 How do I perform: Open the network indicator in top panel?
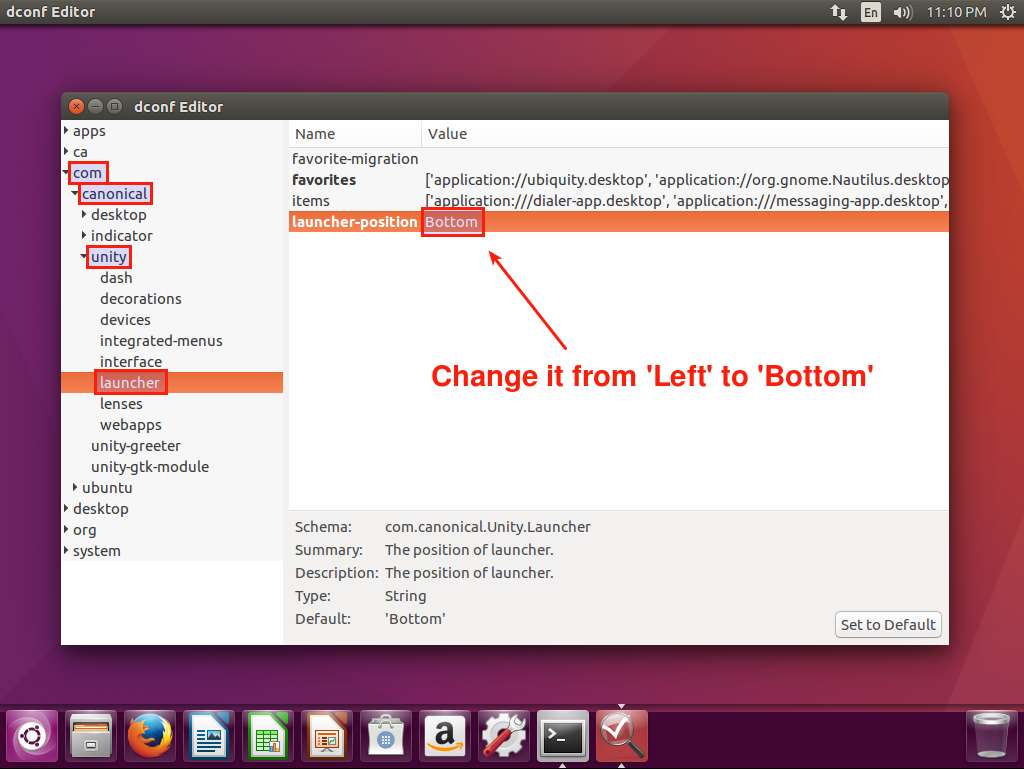pyautogui.click(x=839, y=12)
